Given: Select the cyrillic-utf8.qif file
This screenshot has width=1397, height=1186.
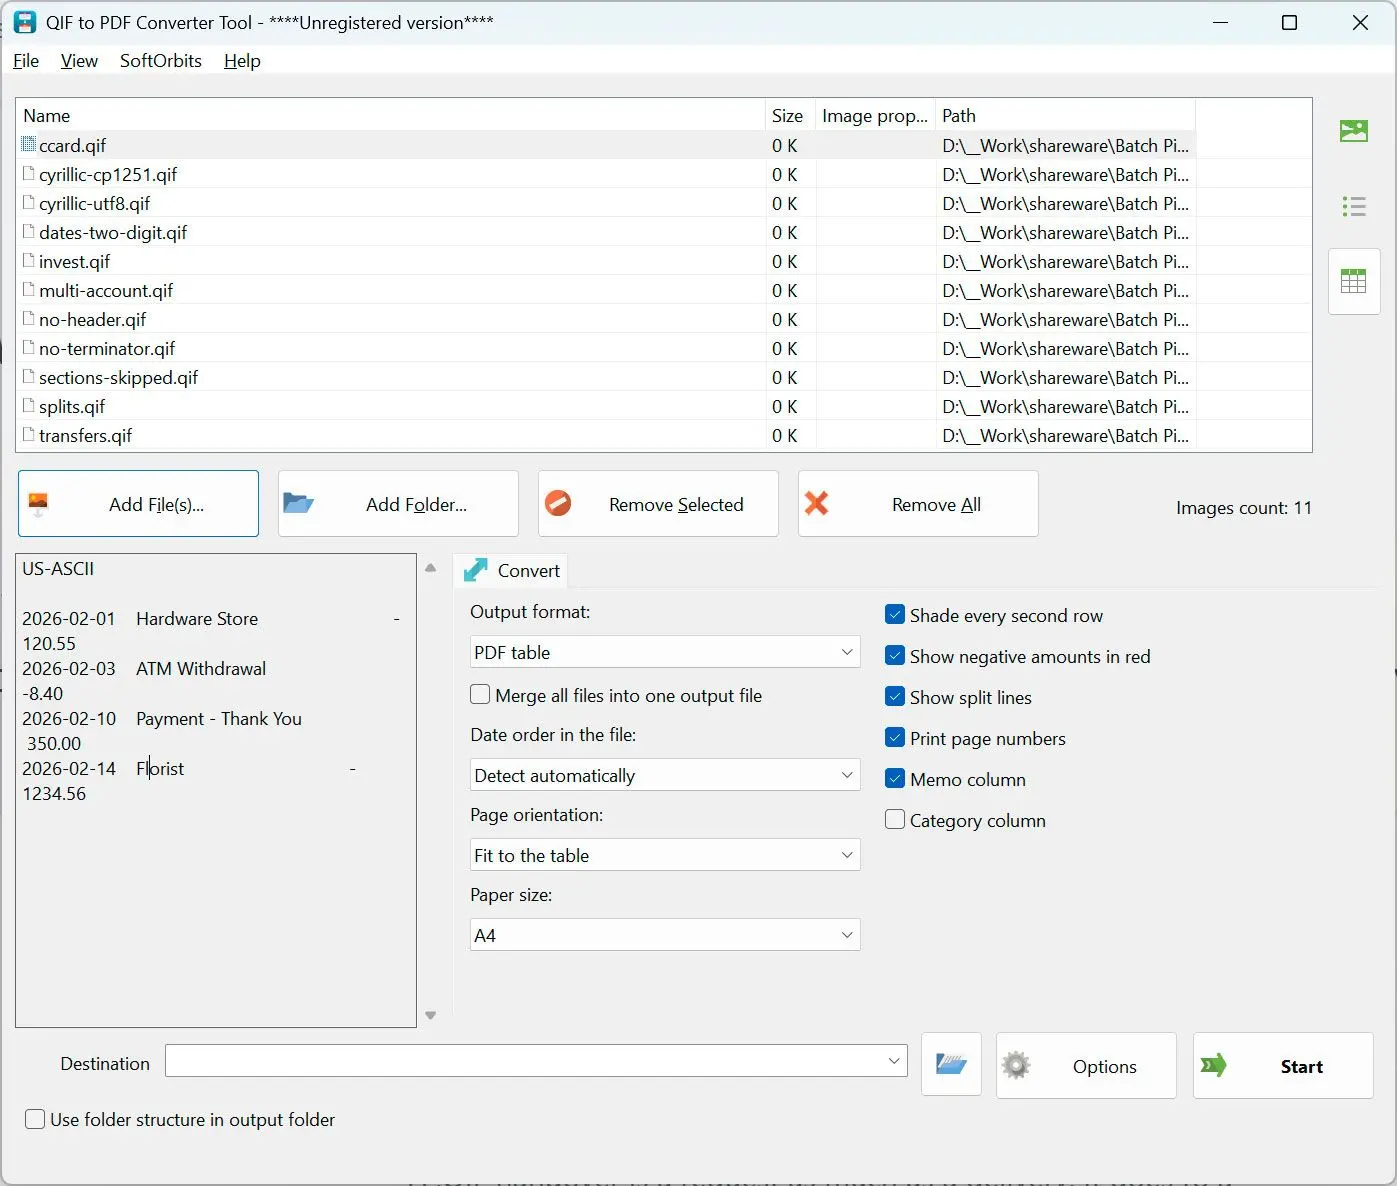Looking at the screenshot, I should pos(606,203).
